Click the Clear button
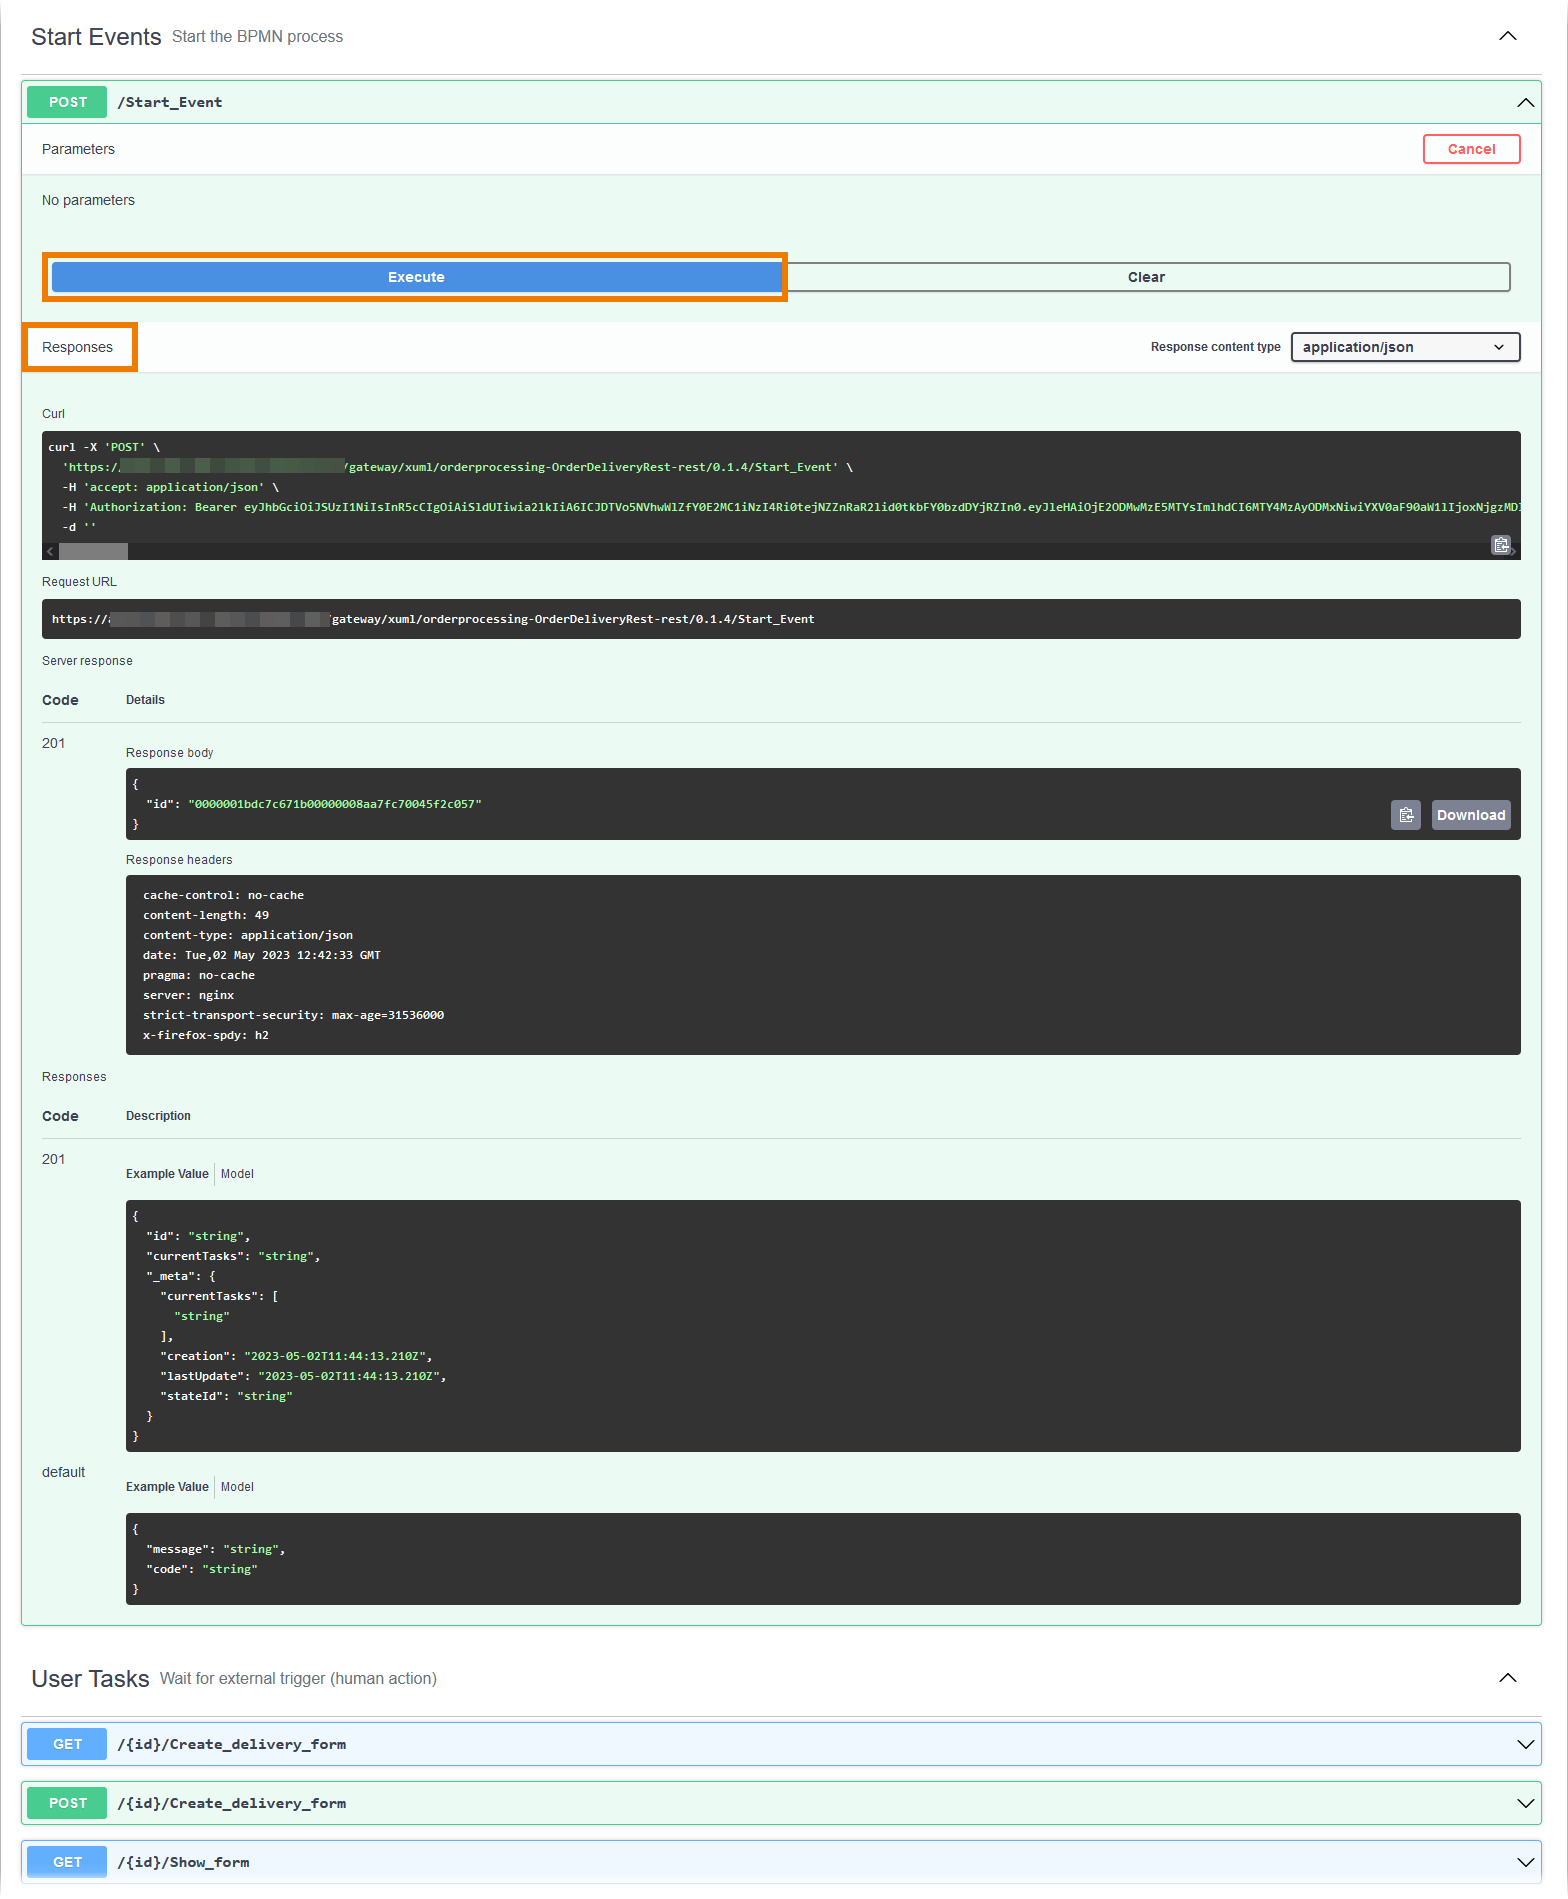Screen dimensions: 1568x1899 tap(1146, 277)
